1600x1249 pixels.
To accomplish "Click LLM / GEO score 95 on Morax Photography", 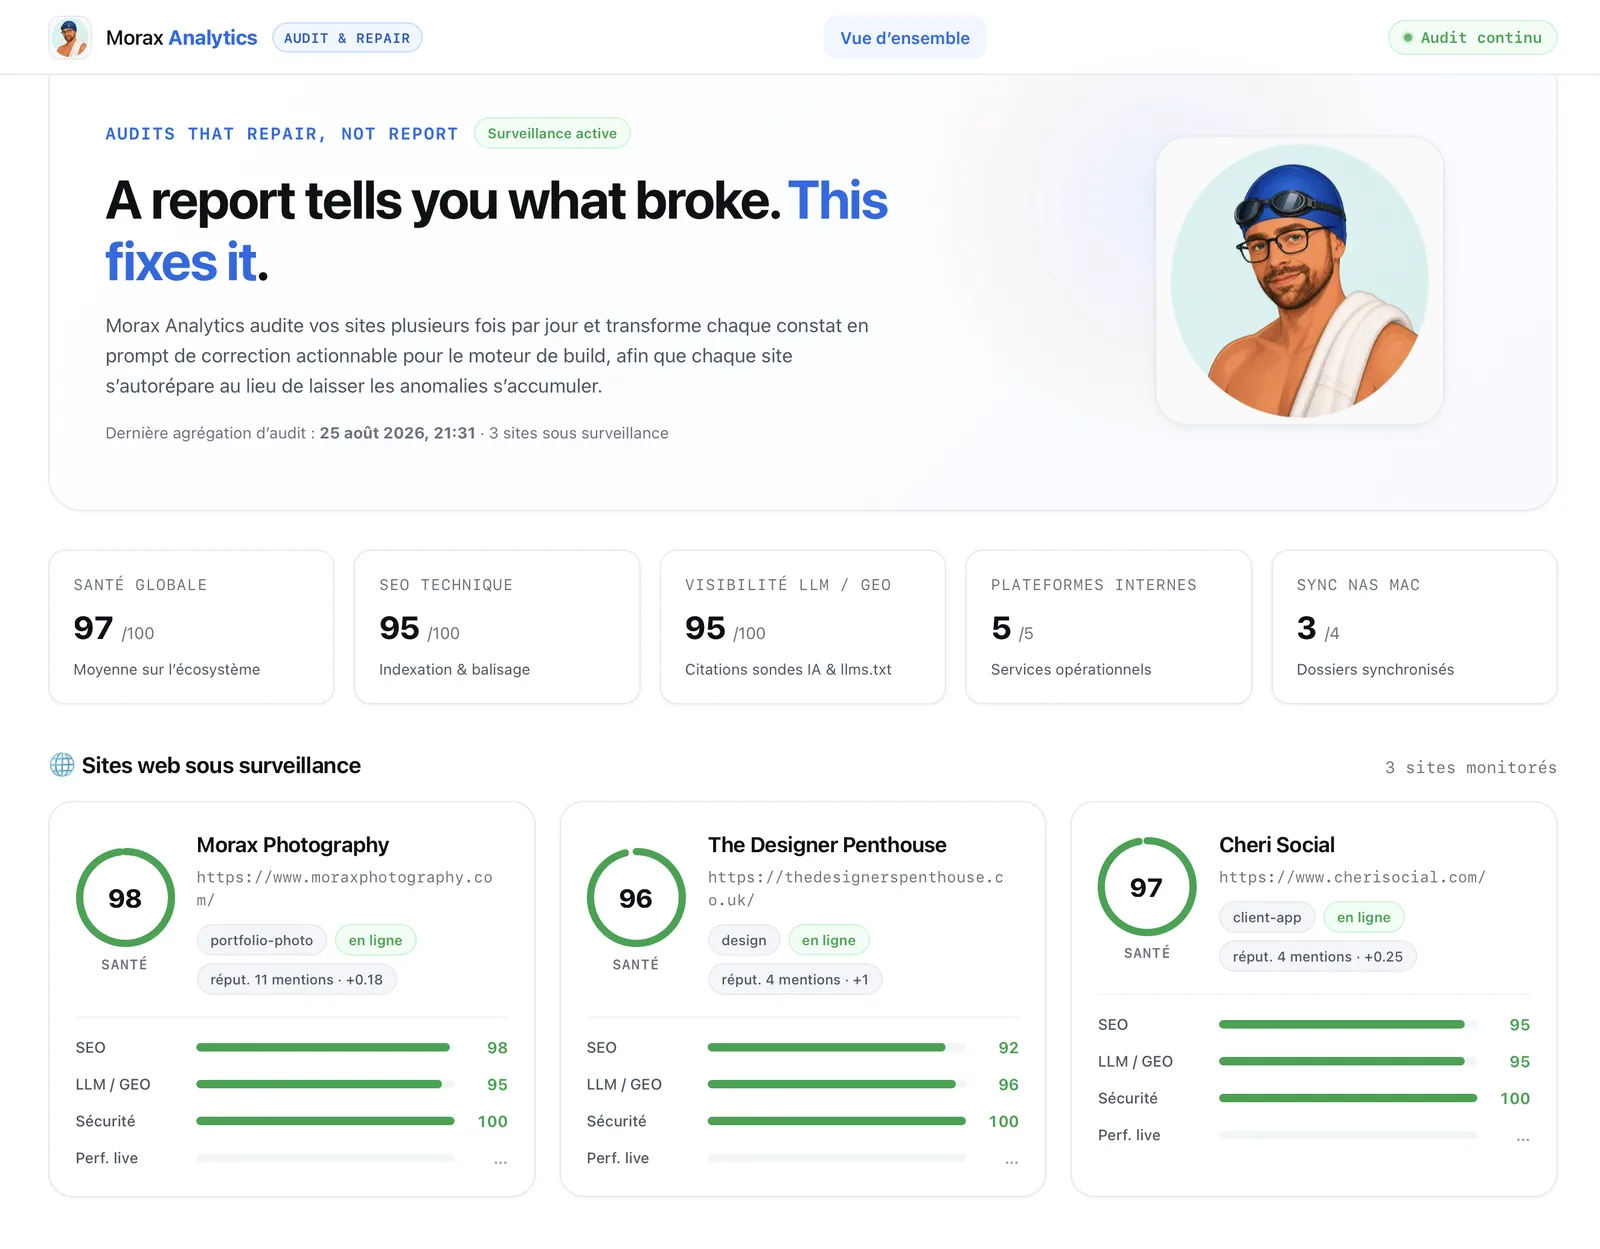I will [x=497, y=1085].
